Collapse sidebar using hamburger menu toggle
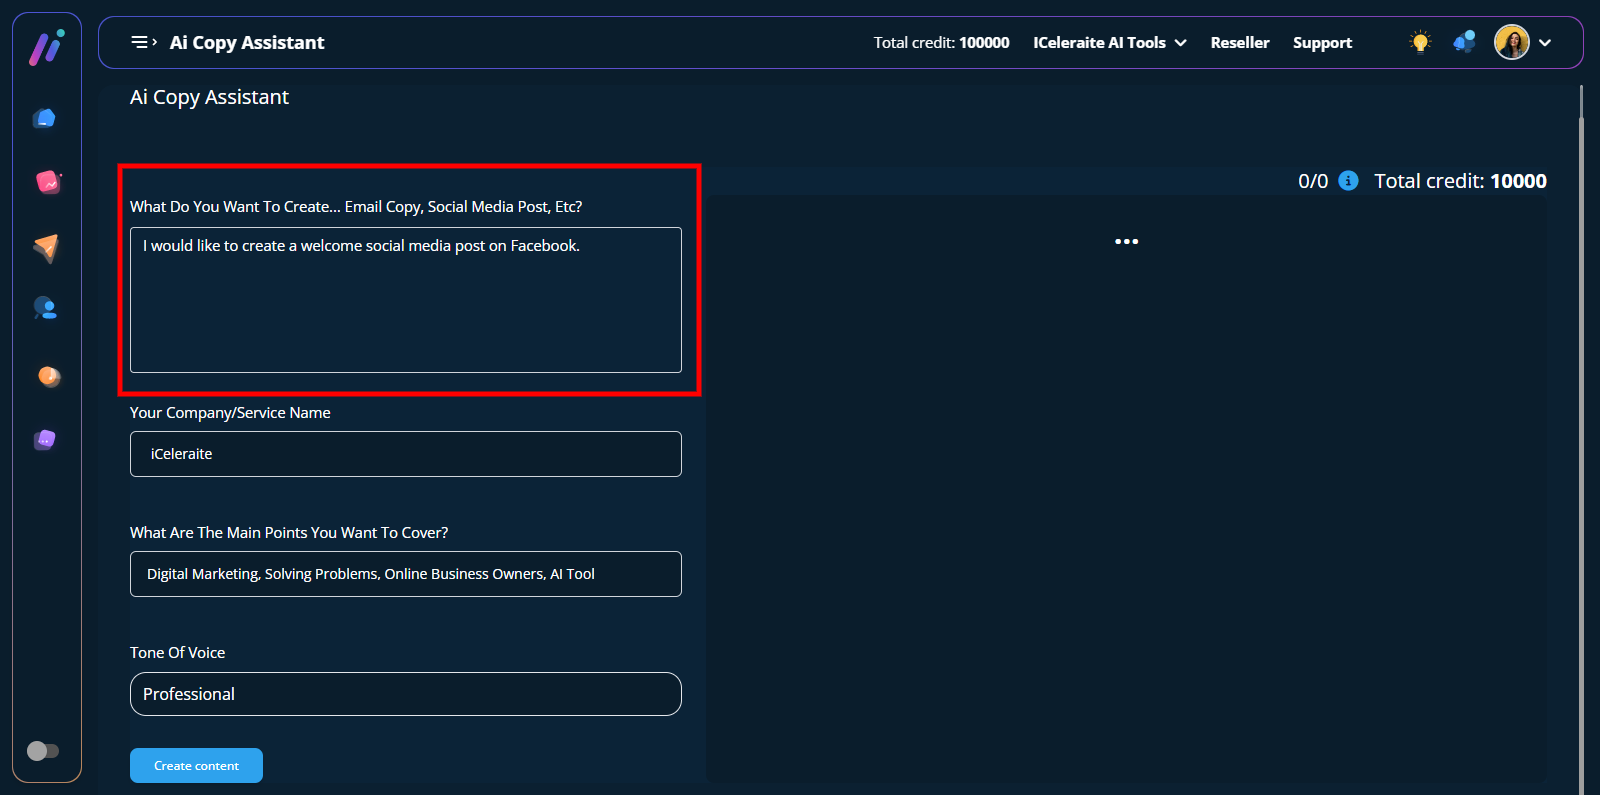1600x795 pixels. click(143, 42)
